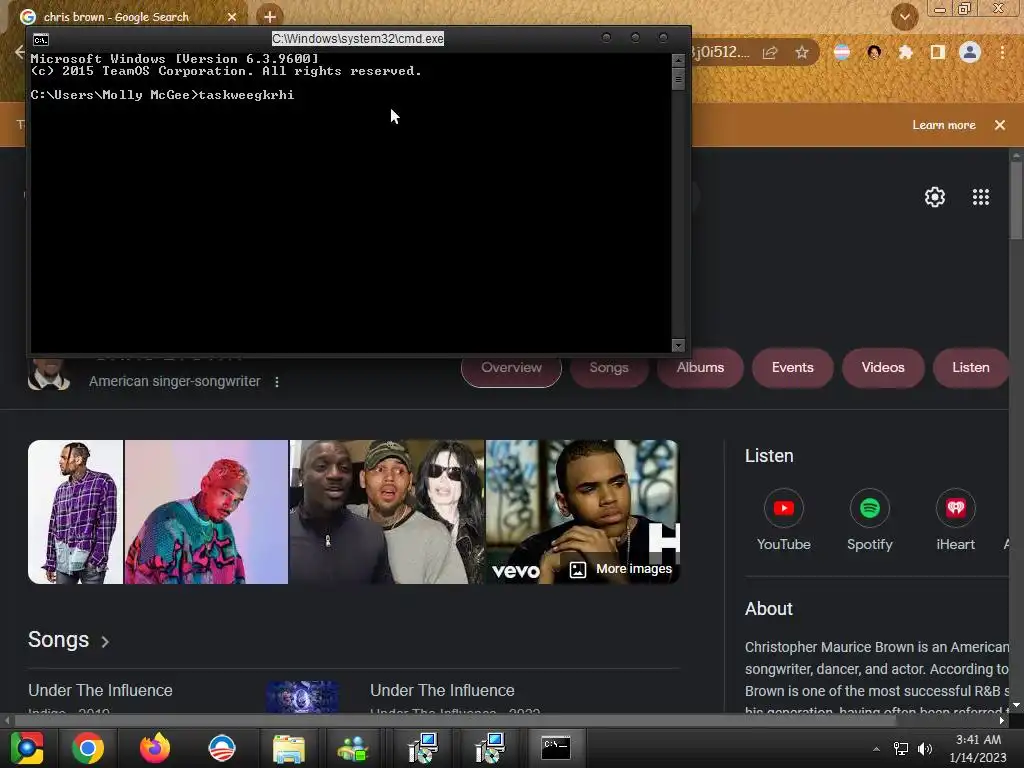Click Learn more in the banner
1024x768 pixels.
[x=944, y=125]
